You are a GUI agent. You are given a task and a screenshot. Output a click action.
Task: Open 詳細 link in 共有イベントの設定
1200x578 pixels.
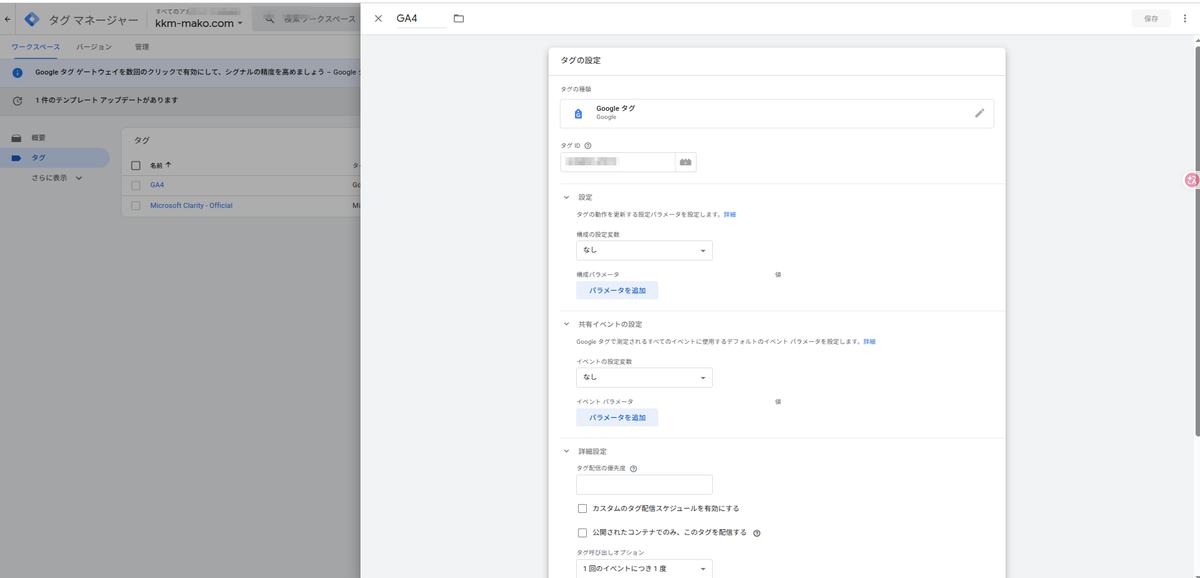(x=869, y=341)
